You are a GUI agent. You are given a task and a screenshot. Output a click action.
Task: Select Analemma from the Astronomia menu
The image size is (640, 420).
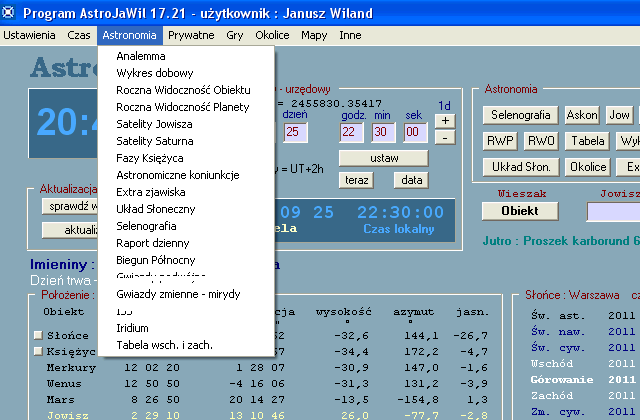click(x=186, y=56)
